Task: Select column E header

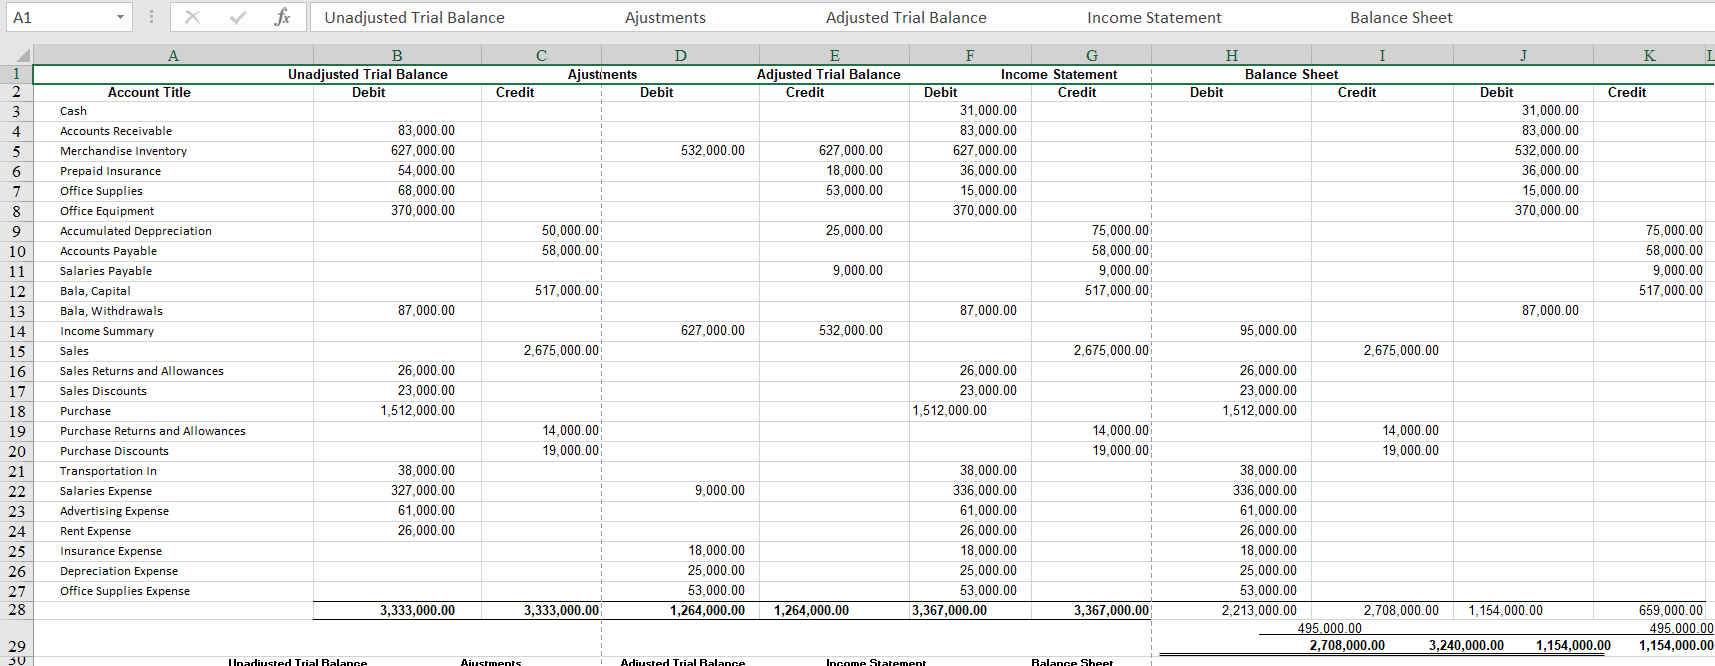Action: [834, 55]
